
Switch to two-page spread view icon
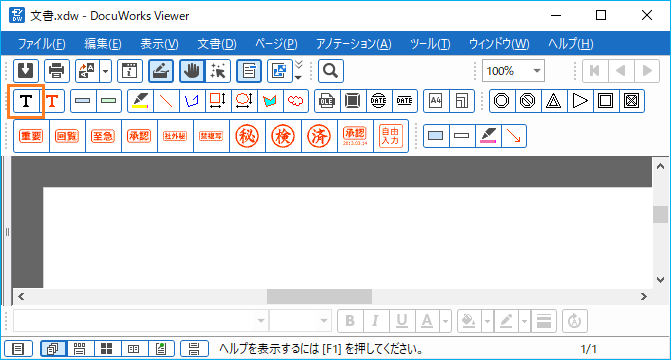134,349
